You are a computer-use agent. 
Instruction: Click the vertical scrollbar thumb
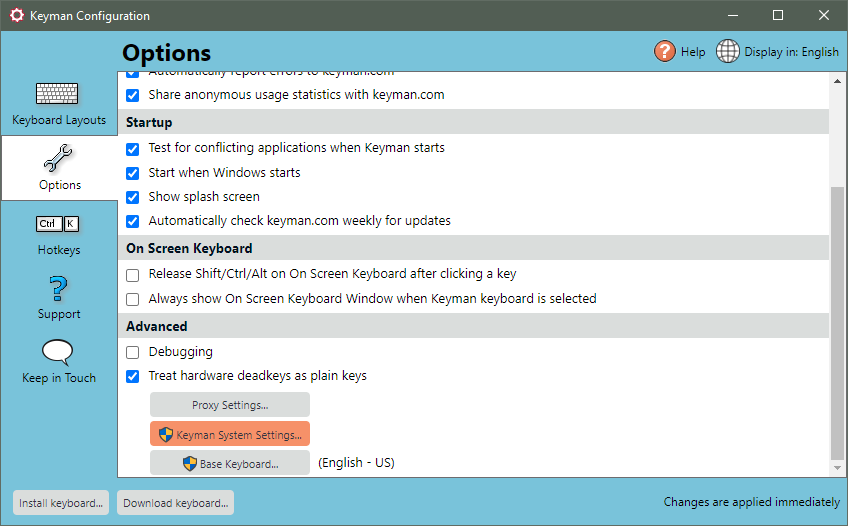click(x=837, y=323)
